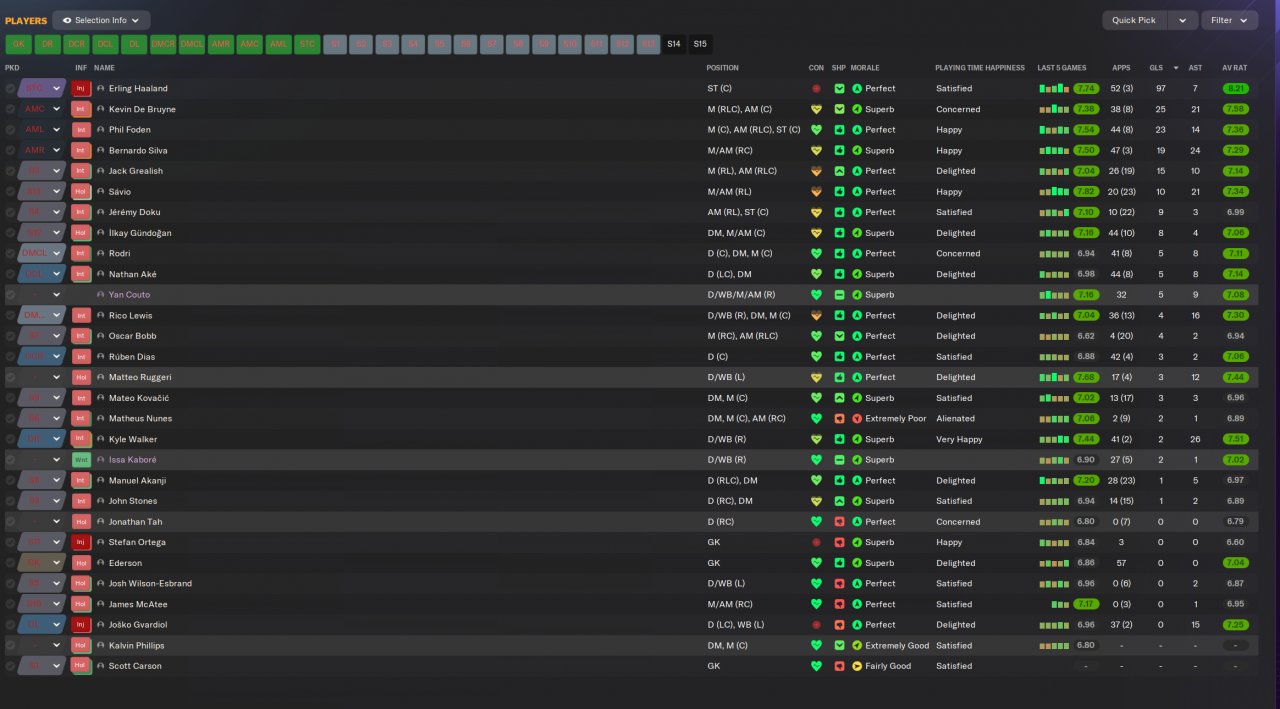1280x709 pixels.
Task: Toggle the picked checkbox for Ederson
Action: 10,563
